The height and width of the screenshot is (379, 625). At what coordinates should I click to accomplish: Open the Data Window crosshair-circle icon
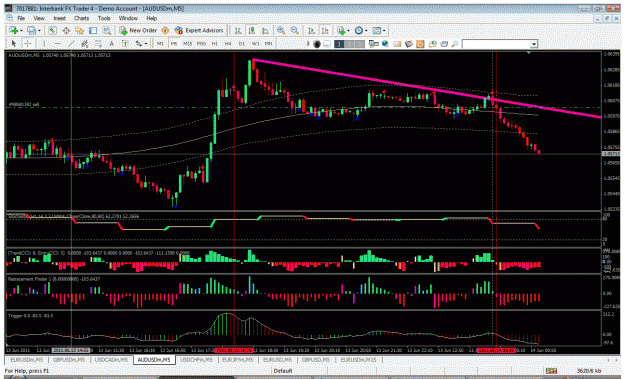[66, 30]
